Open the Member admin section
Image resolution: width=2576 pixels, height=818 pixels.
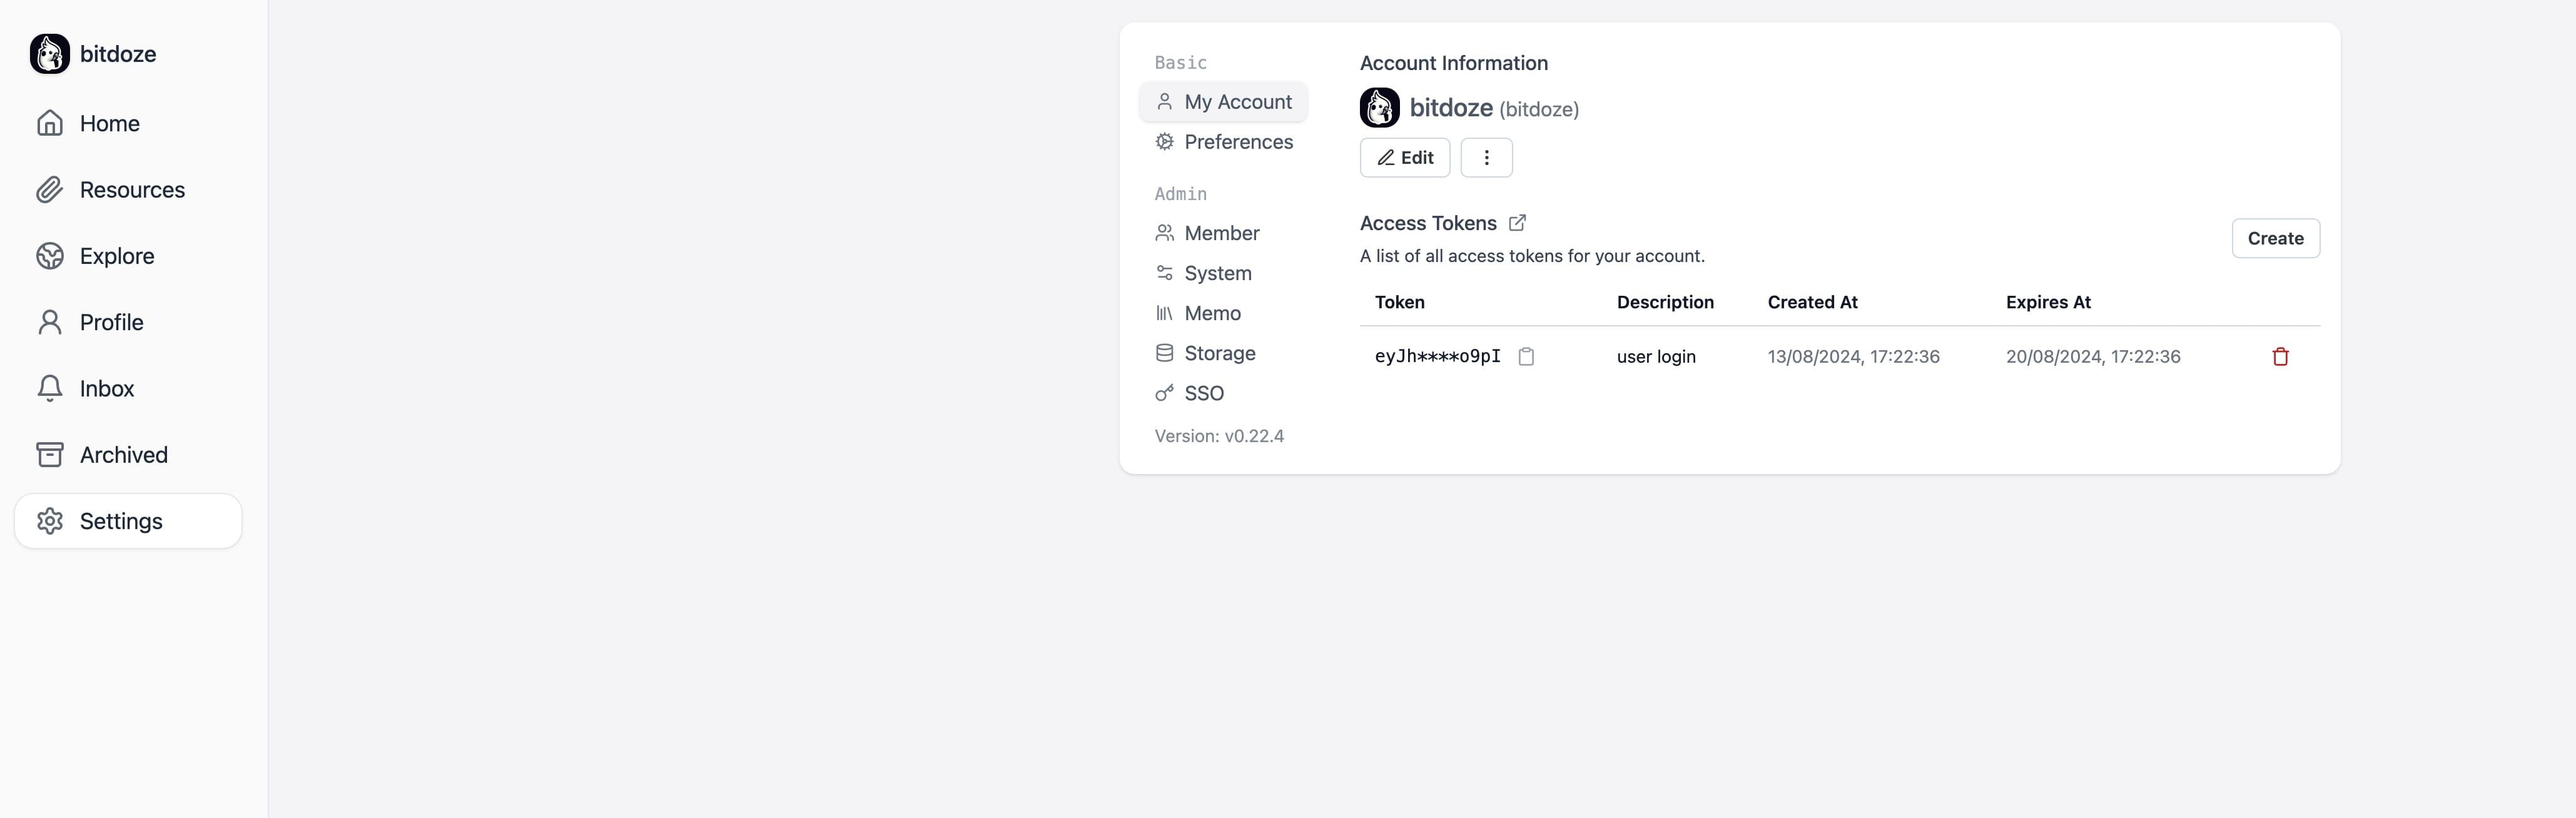[x=1221, y=233]
